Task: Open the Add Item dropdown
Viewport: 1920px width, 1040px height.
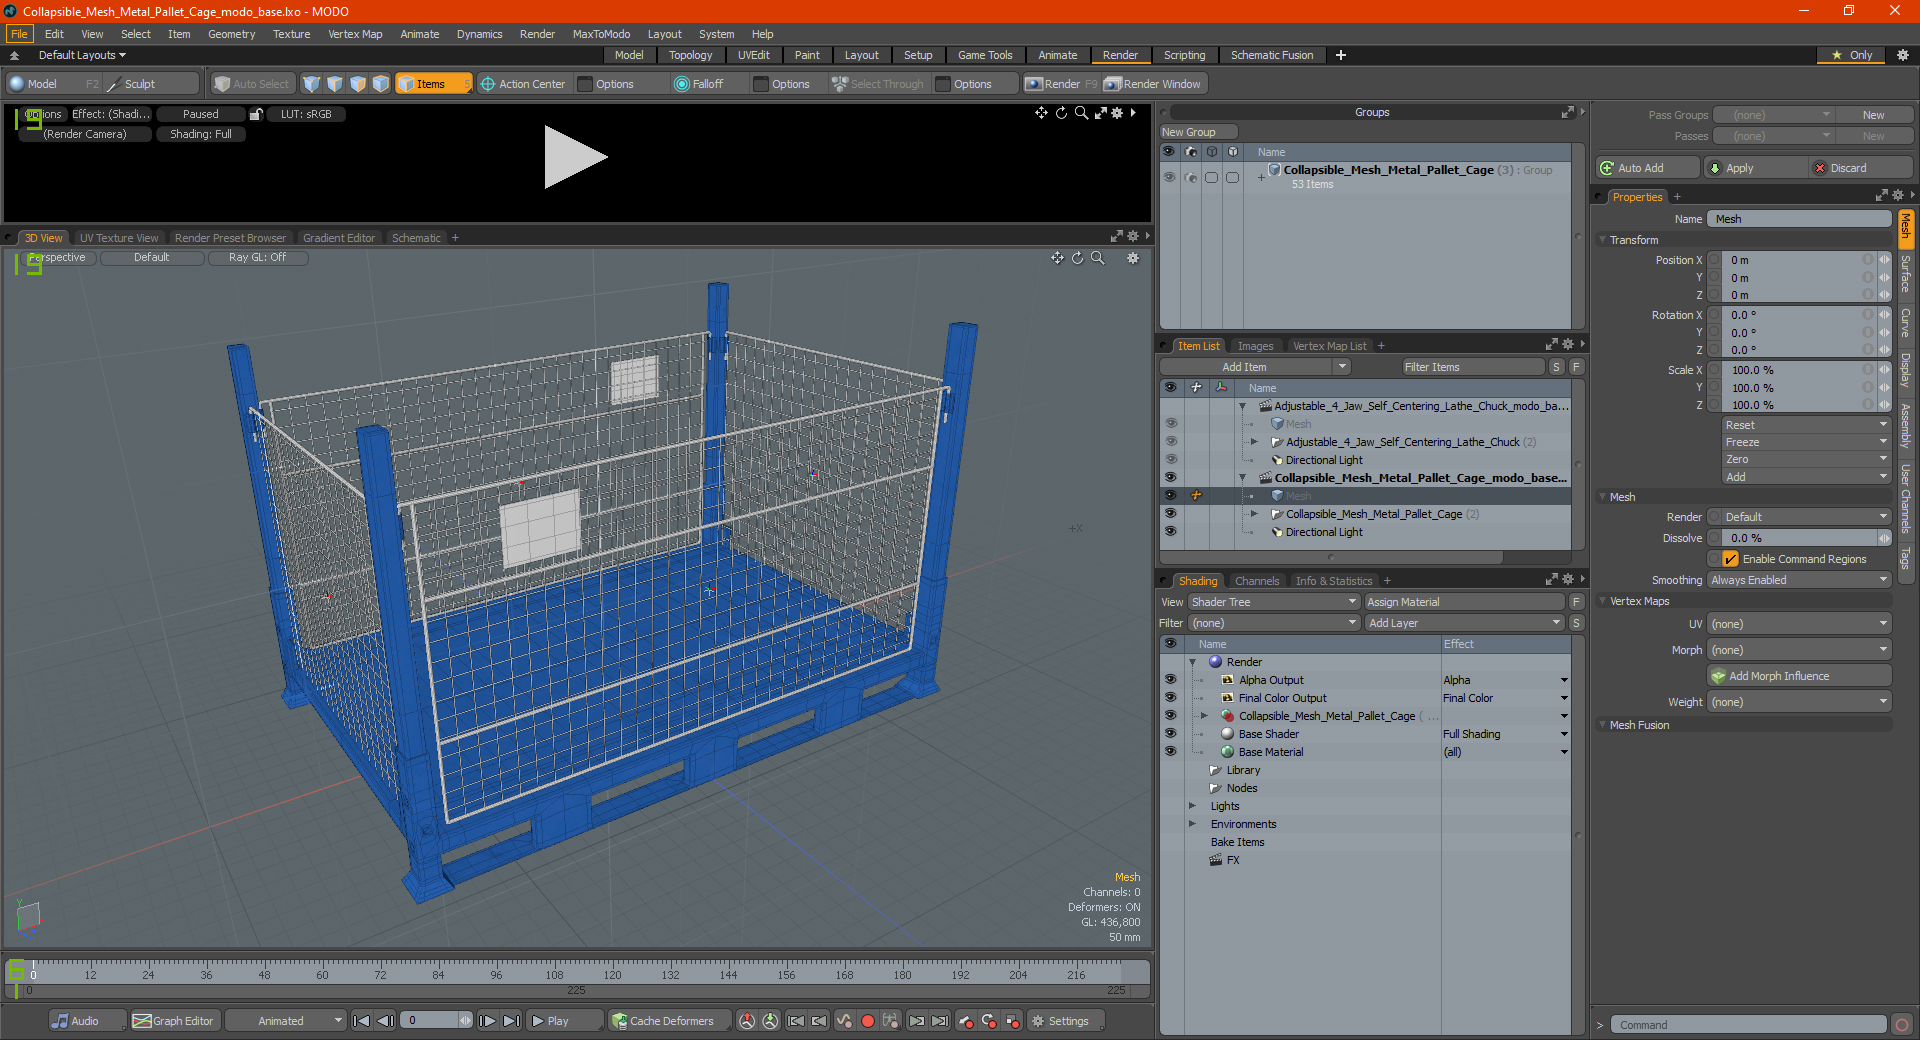Action: pos(1255,367)
